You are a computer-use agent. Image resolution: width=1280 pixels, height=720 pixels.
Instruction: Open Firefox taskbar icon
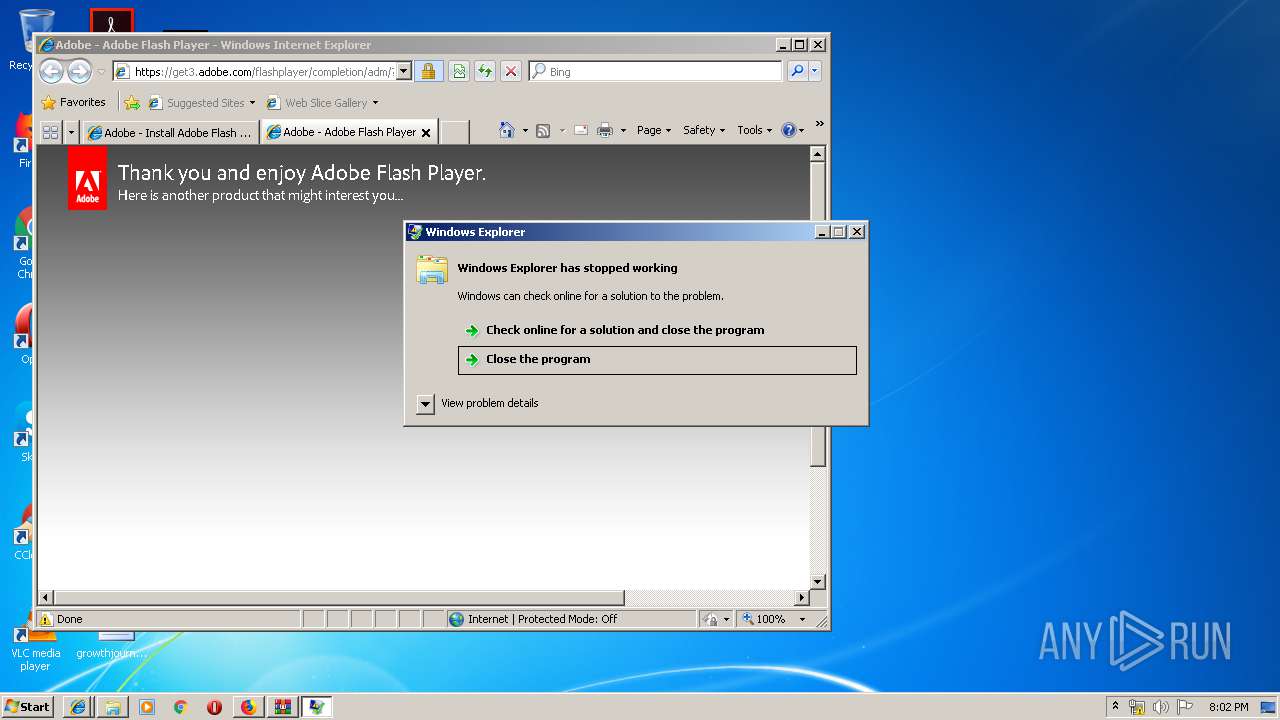tap(248, 707)
